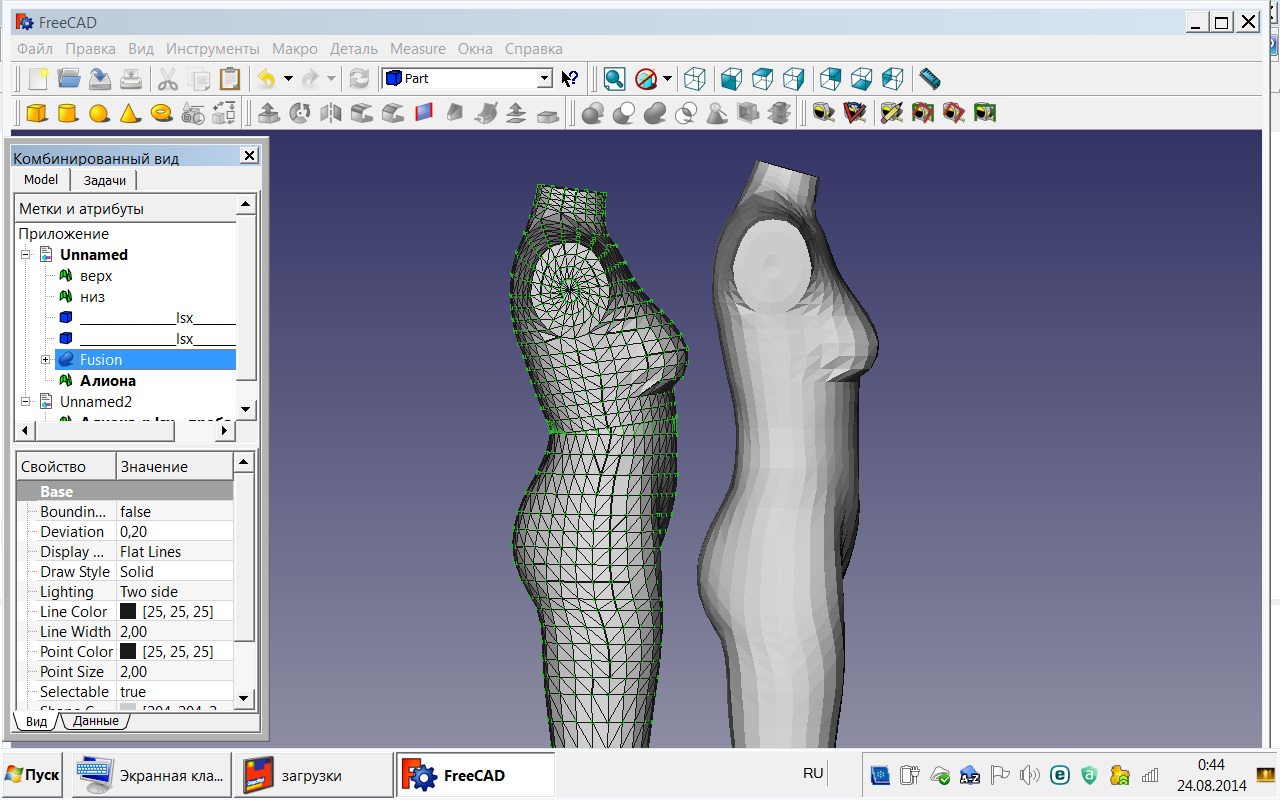The width and height of the screenshot is (1280, 800).
Task: Open the Макро menu
Action: pyautogui.click(x=294, y=48)
